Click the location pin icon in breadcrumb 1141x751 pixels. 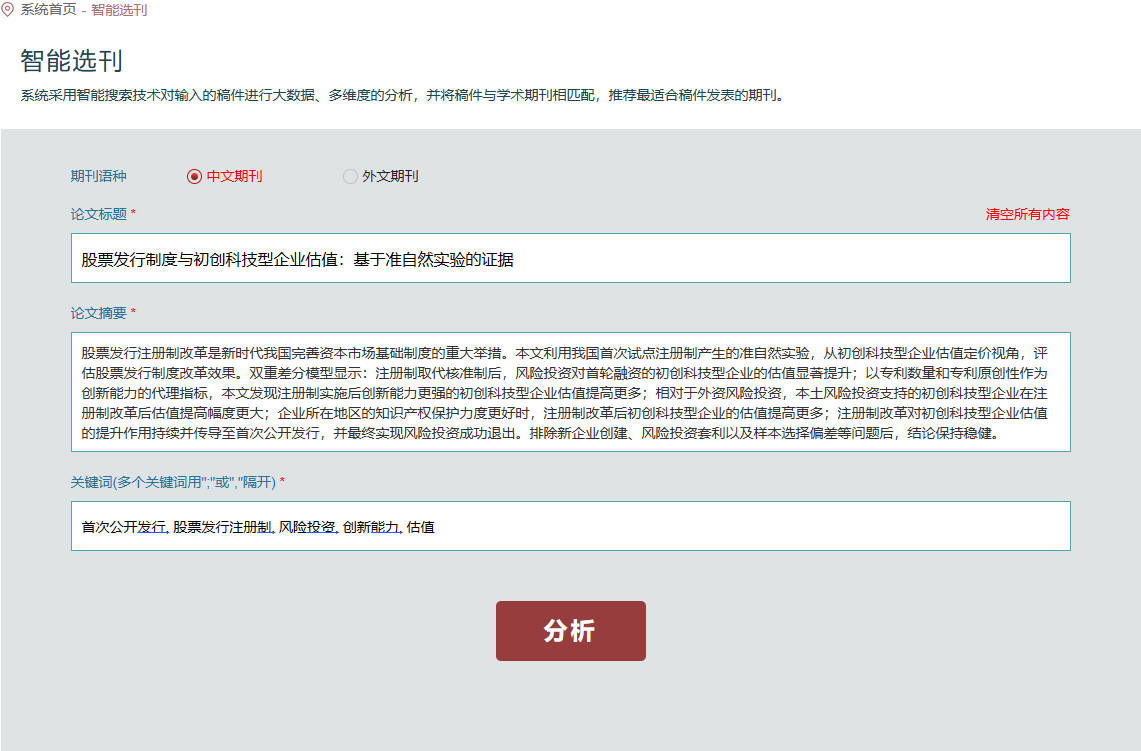(x=8, y=10)
